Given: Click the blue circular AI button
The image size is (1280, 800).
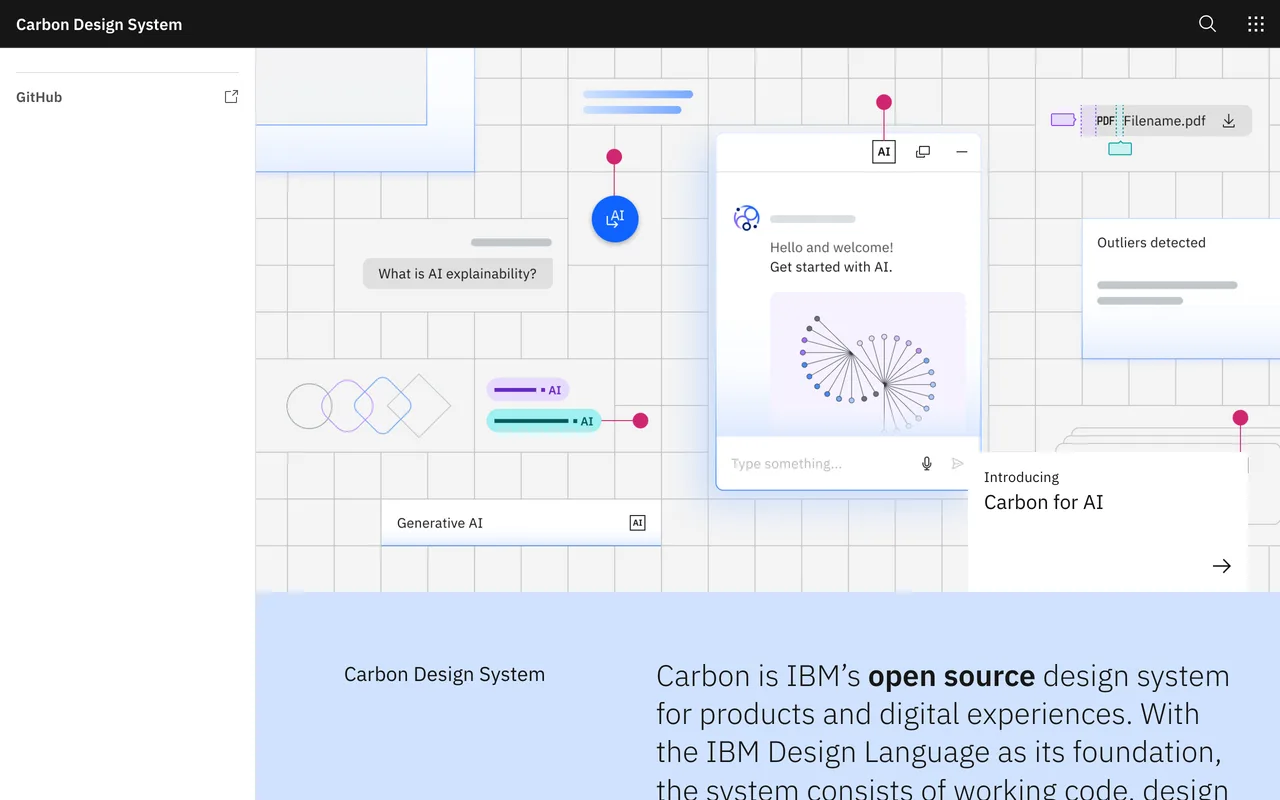Looking at the screenshot, I should (x=615, y=219).
